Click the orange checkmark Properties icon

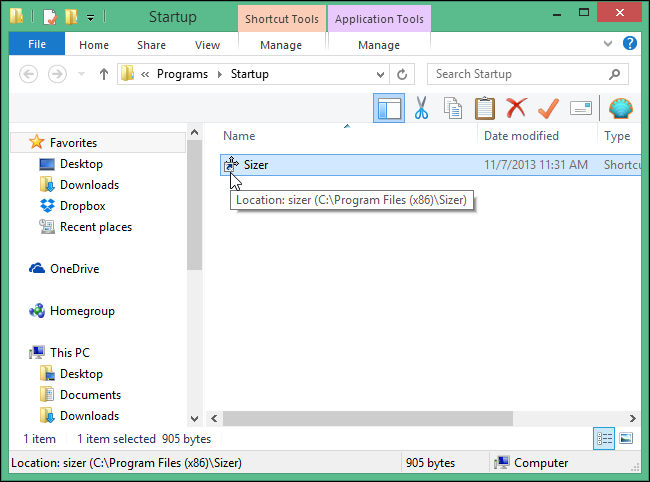[x=548, y=108]
